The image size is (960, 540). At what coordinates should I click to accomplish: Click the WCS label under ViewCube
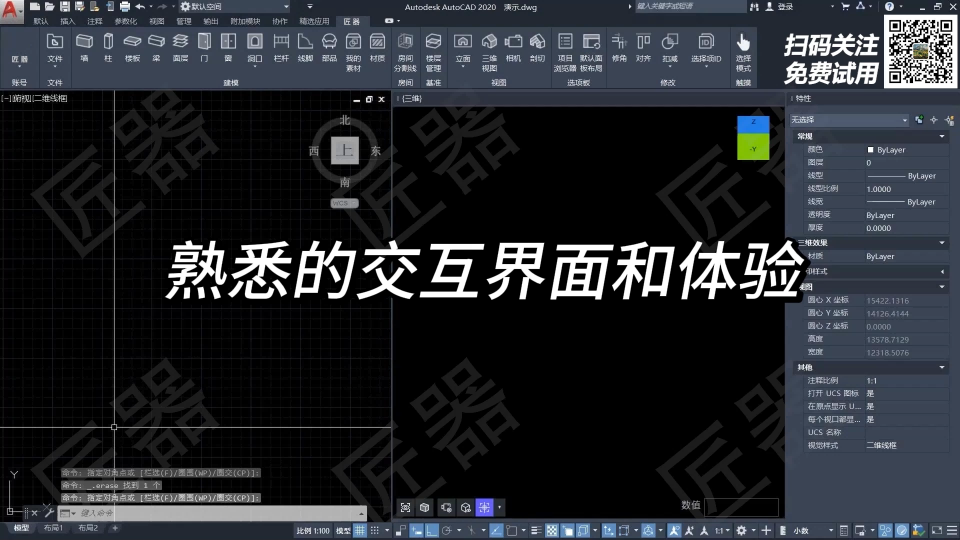(344, 203)
